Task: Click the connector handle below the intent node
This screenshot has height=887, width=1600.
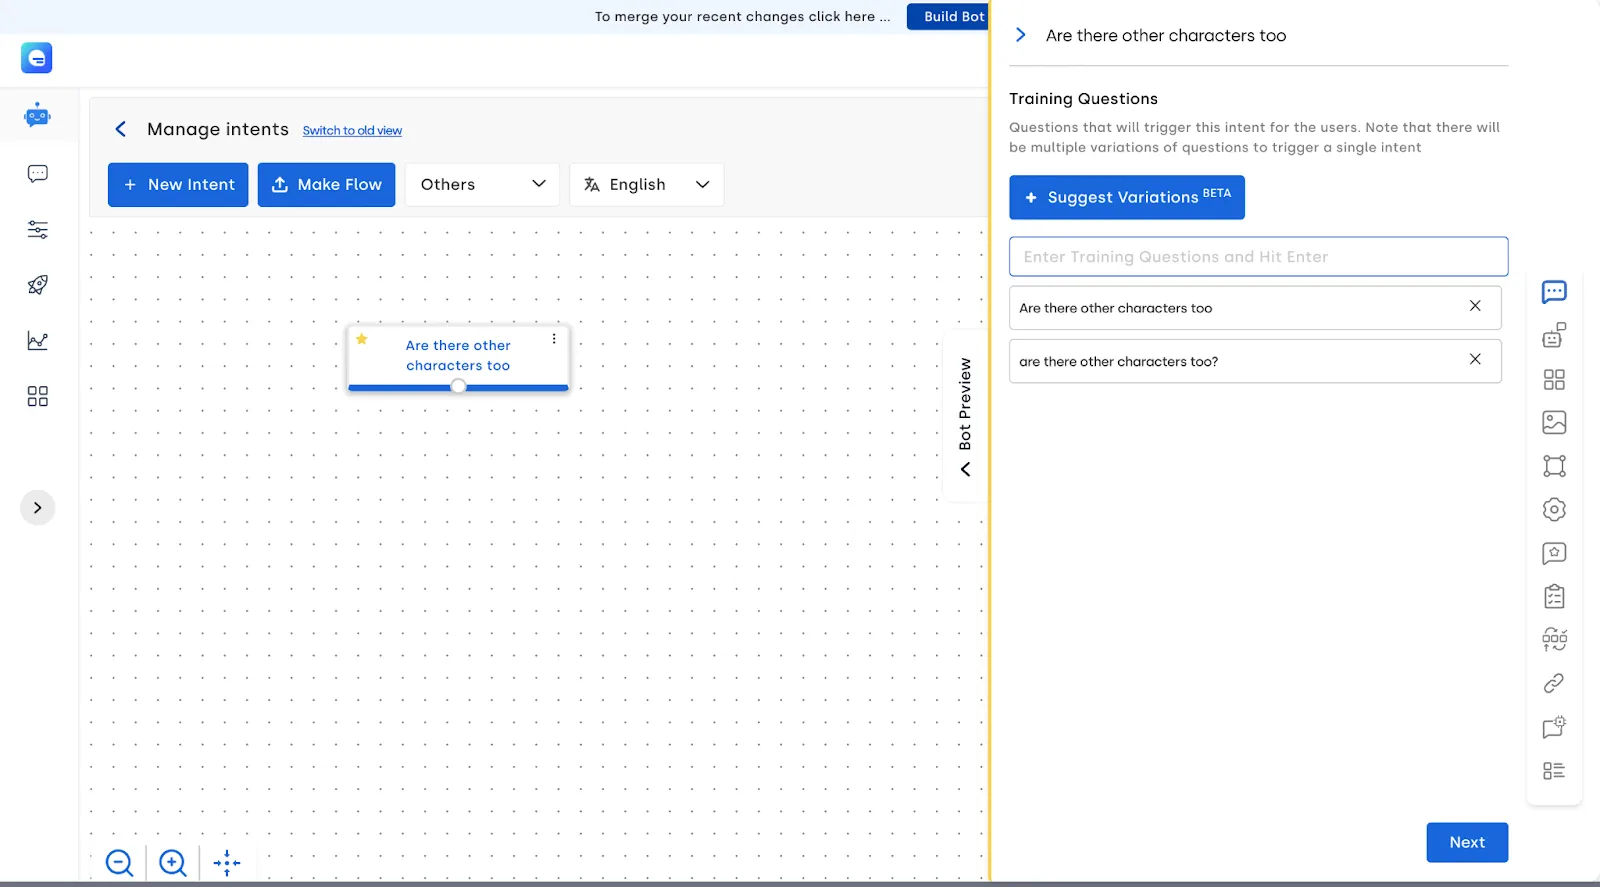Action: coord(458,386)
